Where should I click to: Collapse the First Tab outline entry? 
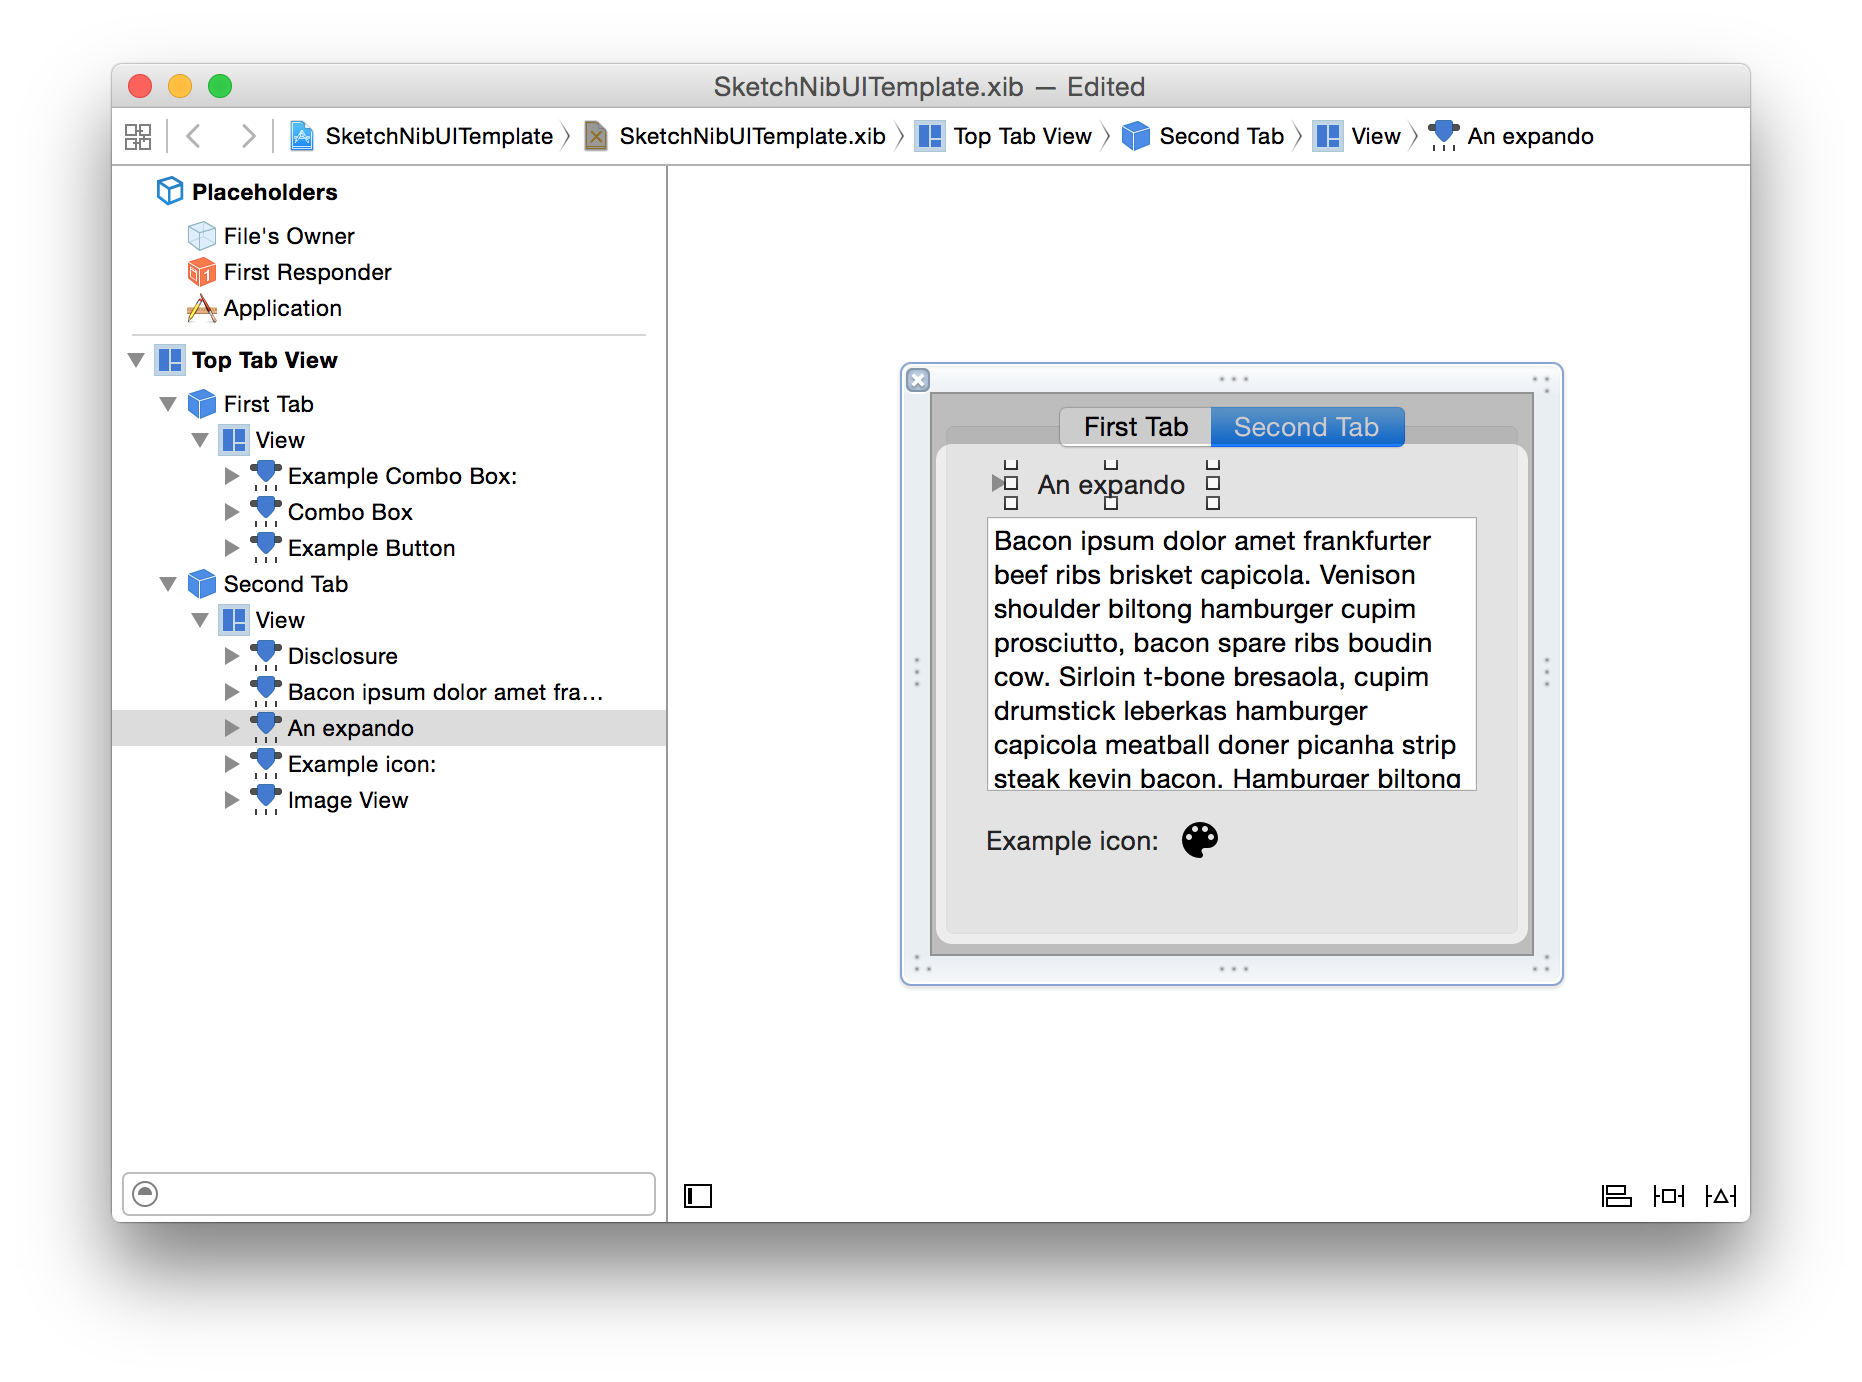pos(168,404)
